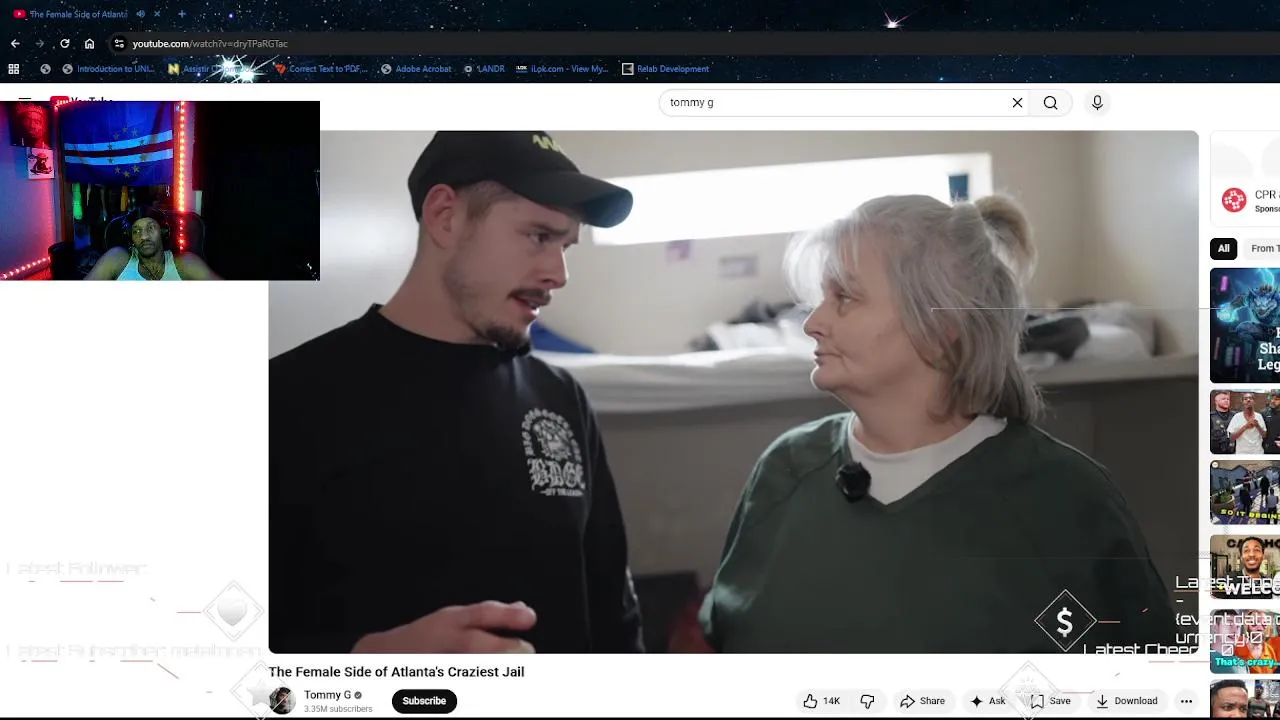Open the LANDR bookmark

click(484, 69)
